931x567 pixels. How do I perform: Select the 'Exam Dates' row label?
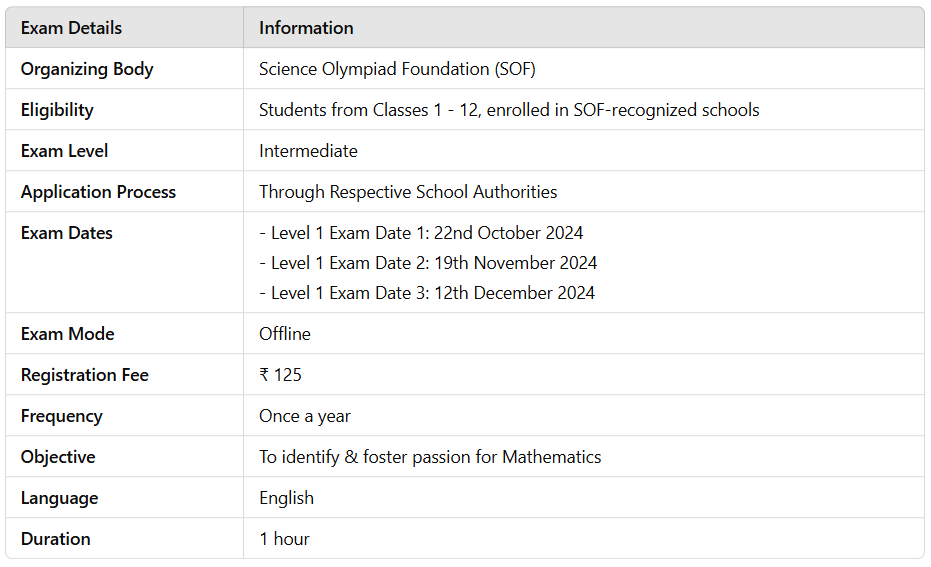tap(66, 233)
